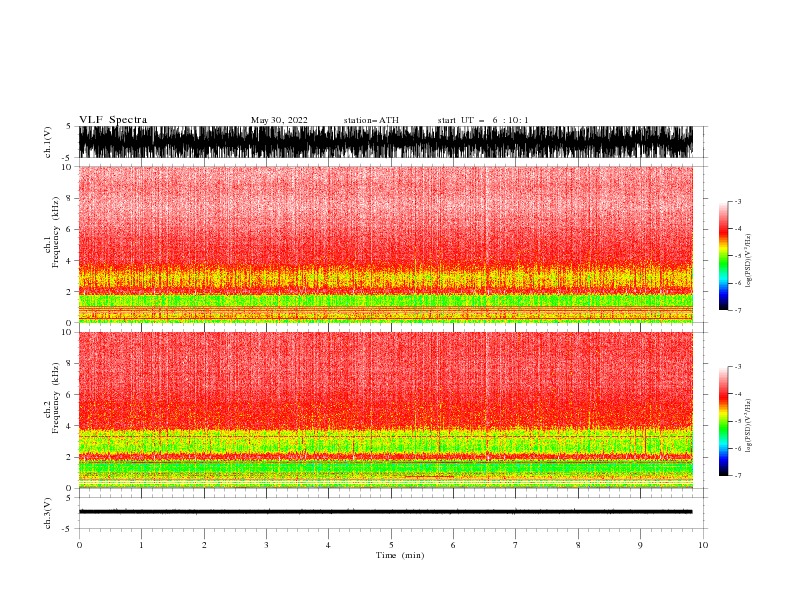The width and height of the screenshot is (792, 612).
Task: Click time axis tick "2" at bottom
Action: point(204,545)
